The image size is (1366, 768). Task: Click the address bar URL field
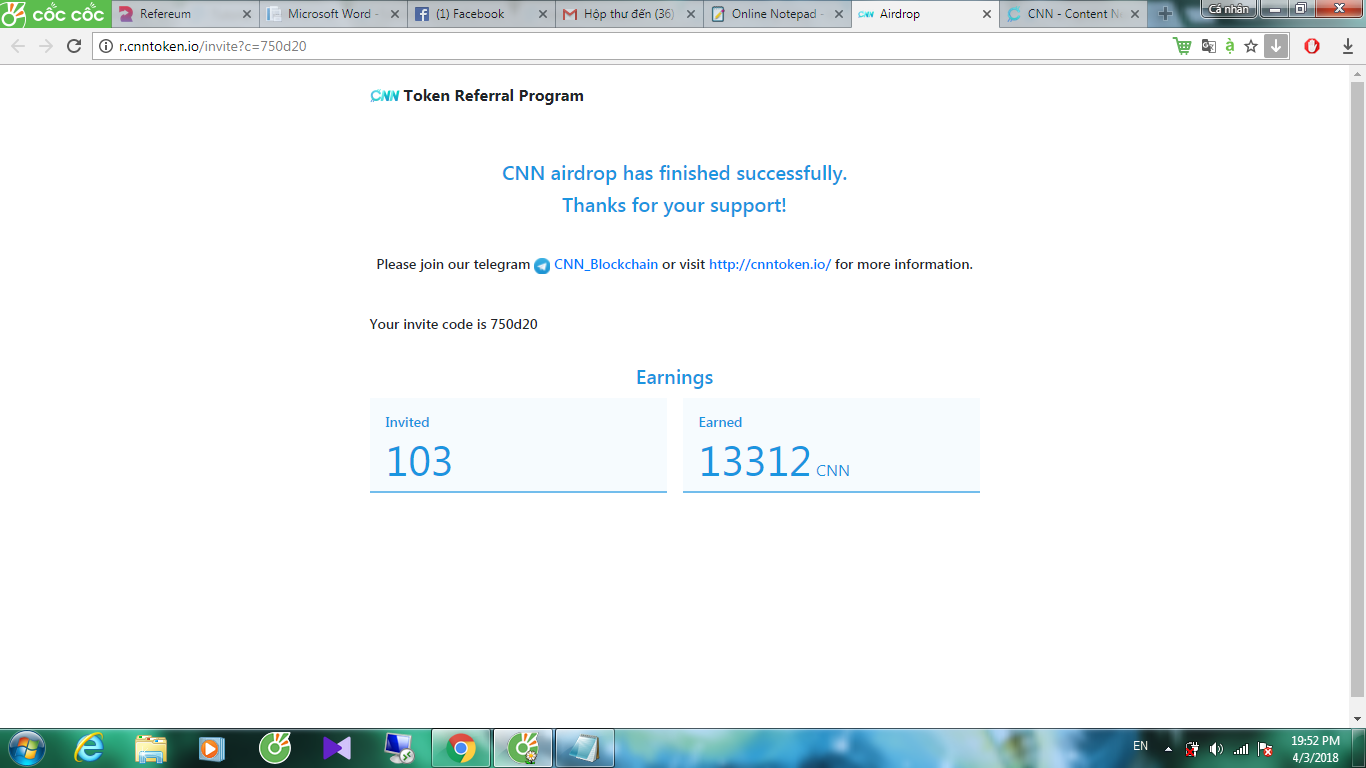(x=640, y=46)
